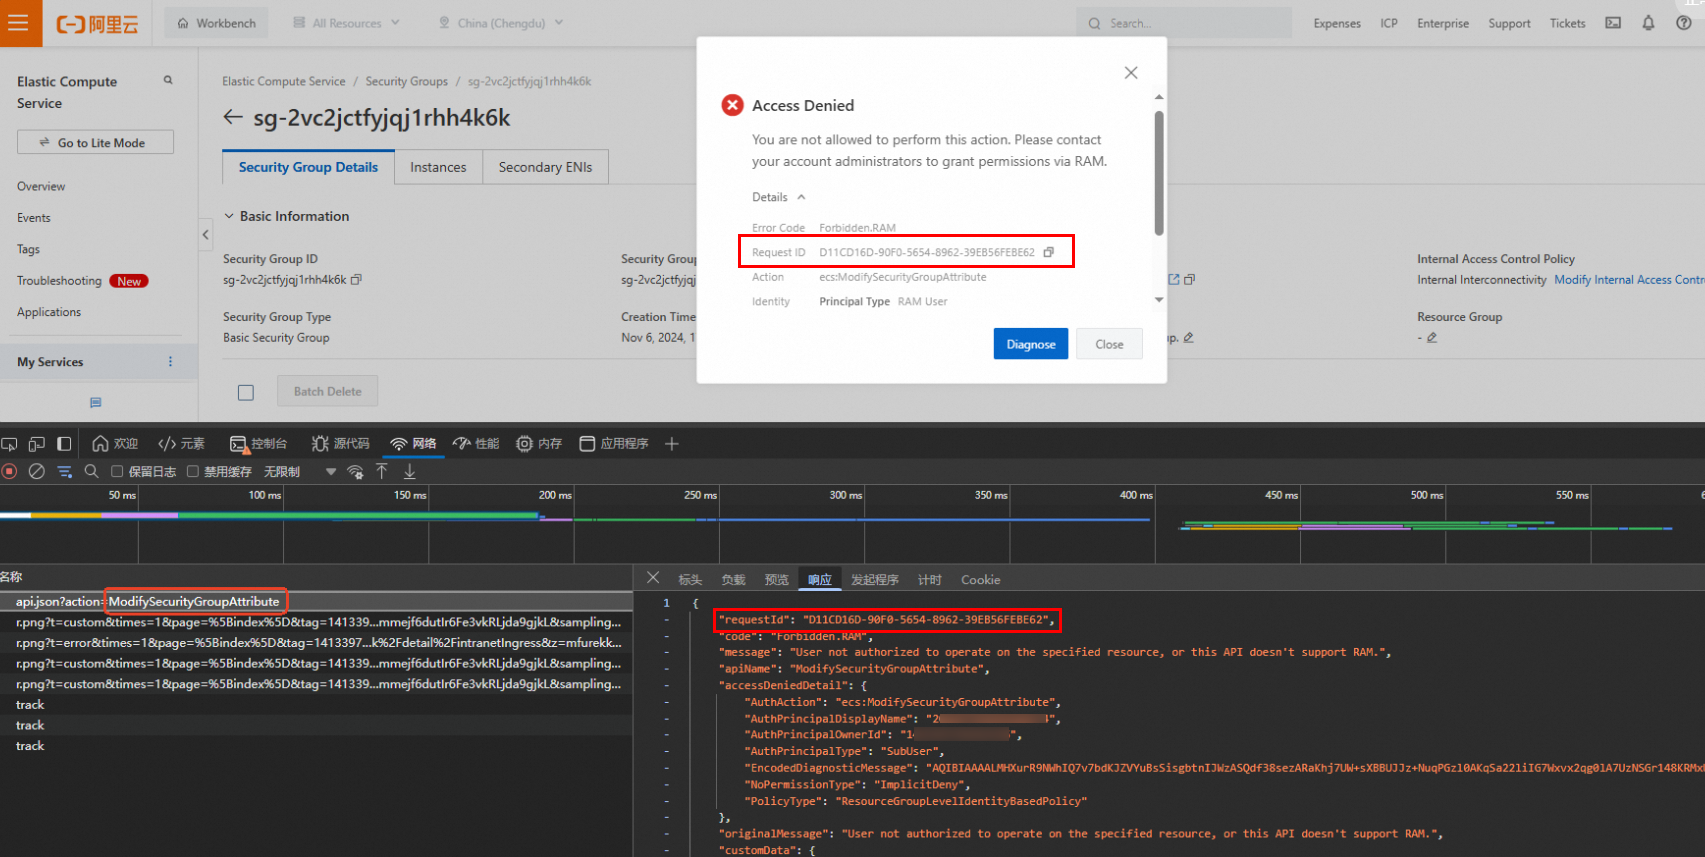Collapse the Details section in dialog
This screenshot has height=857, width=1705.
coord(779,197)
